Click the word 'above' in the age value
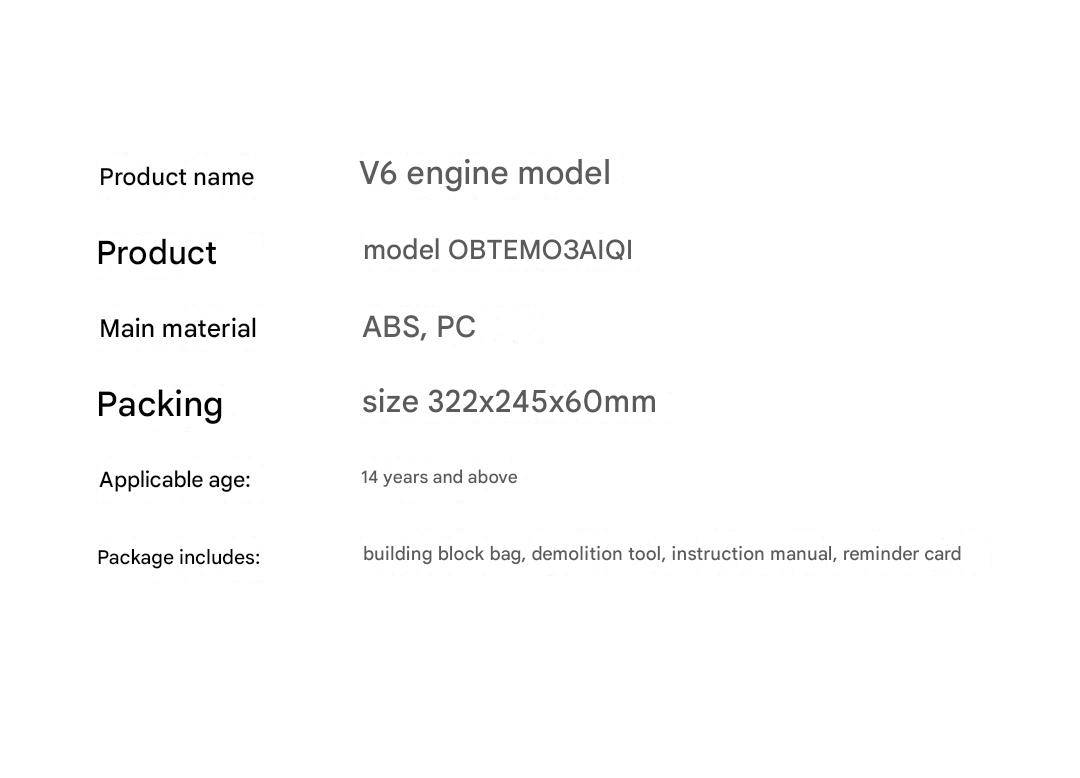Image resolution: width=1080 pixels, height=778 pixels. 492,477
